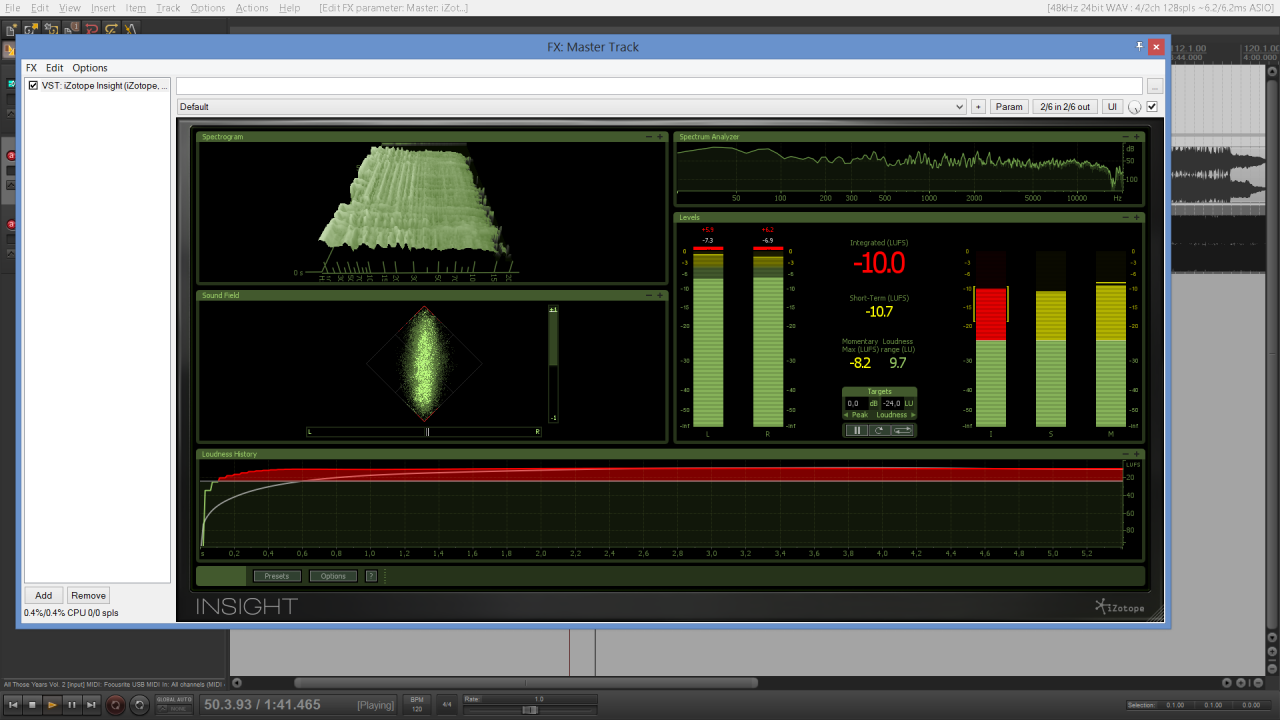Maximize the Loudness History panel

click(1137, 454)
